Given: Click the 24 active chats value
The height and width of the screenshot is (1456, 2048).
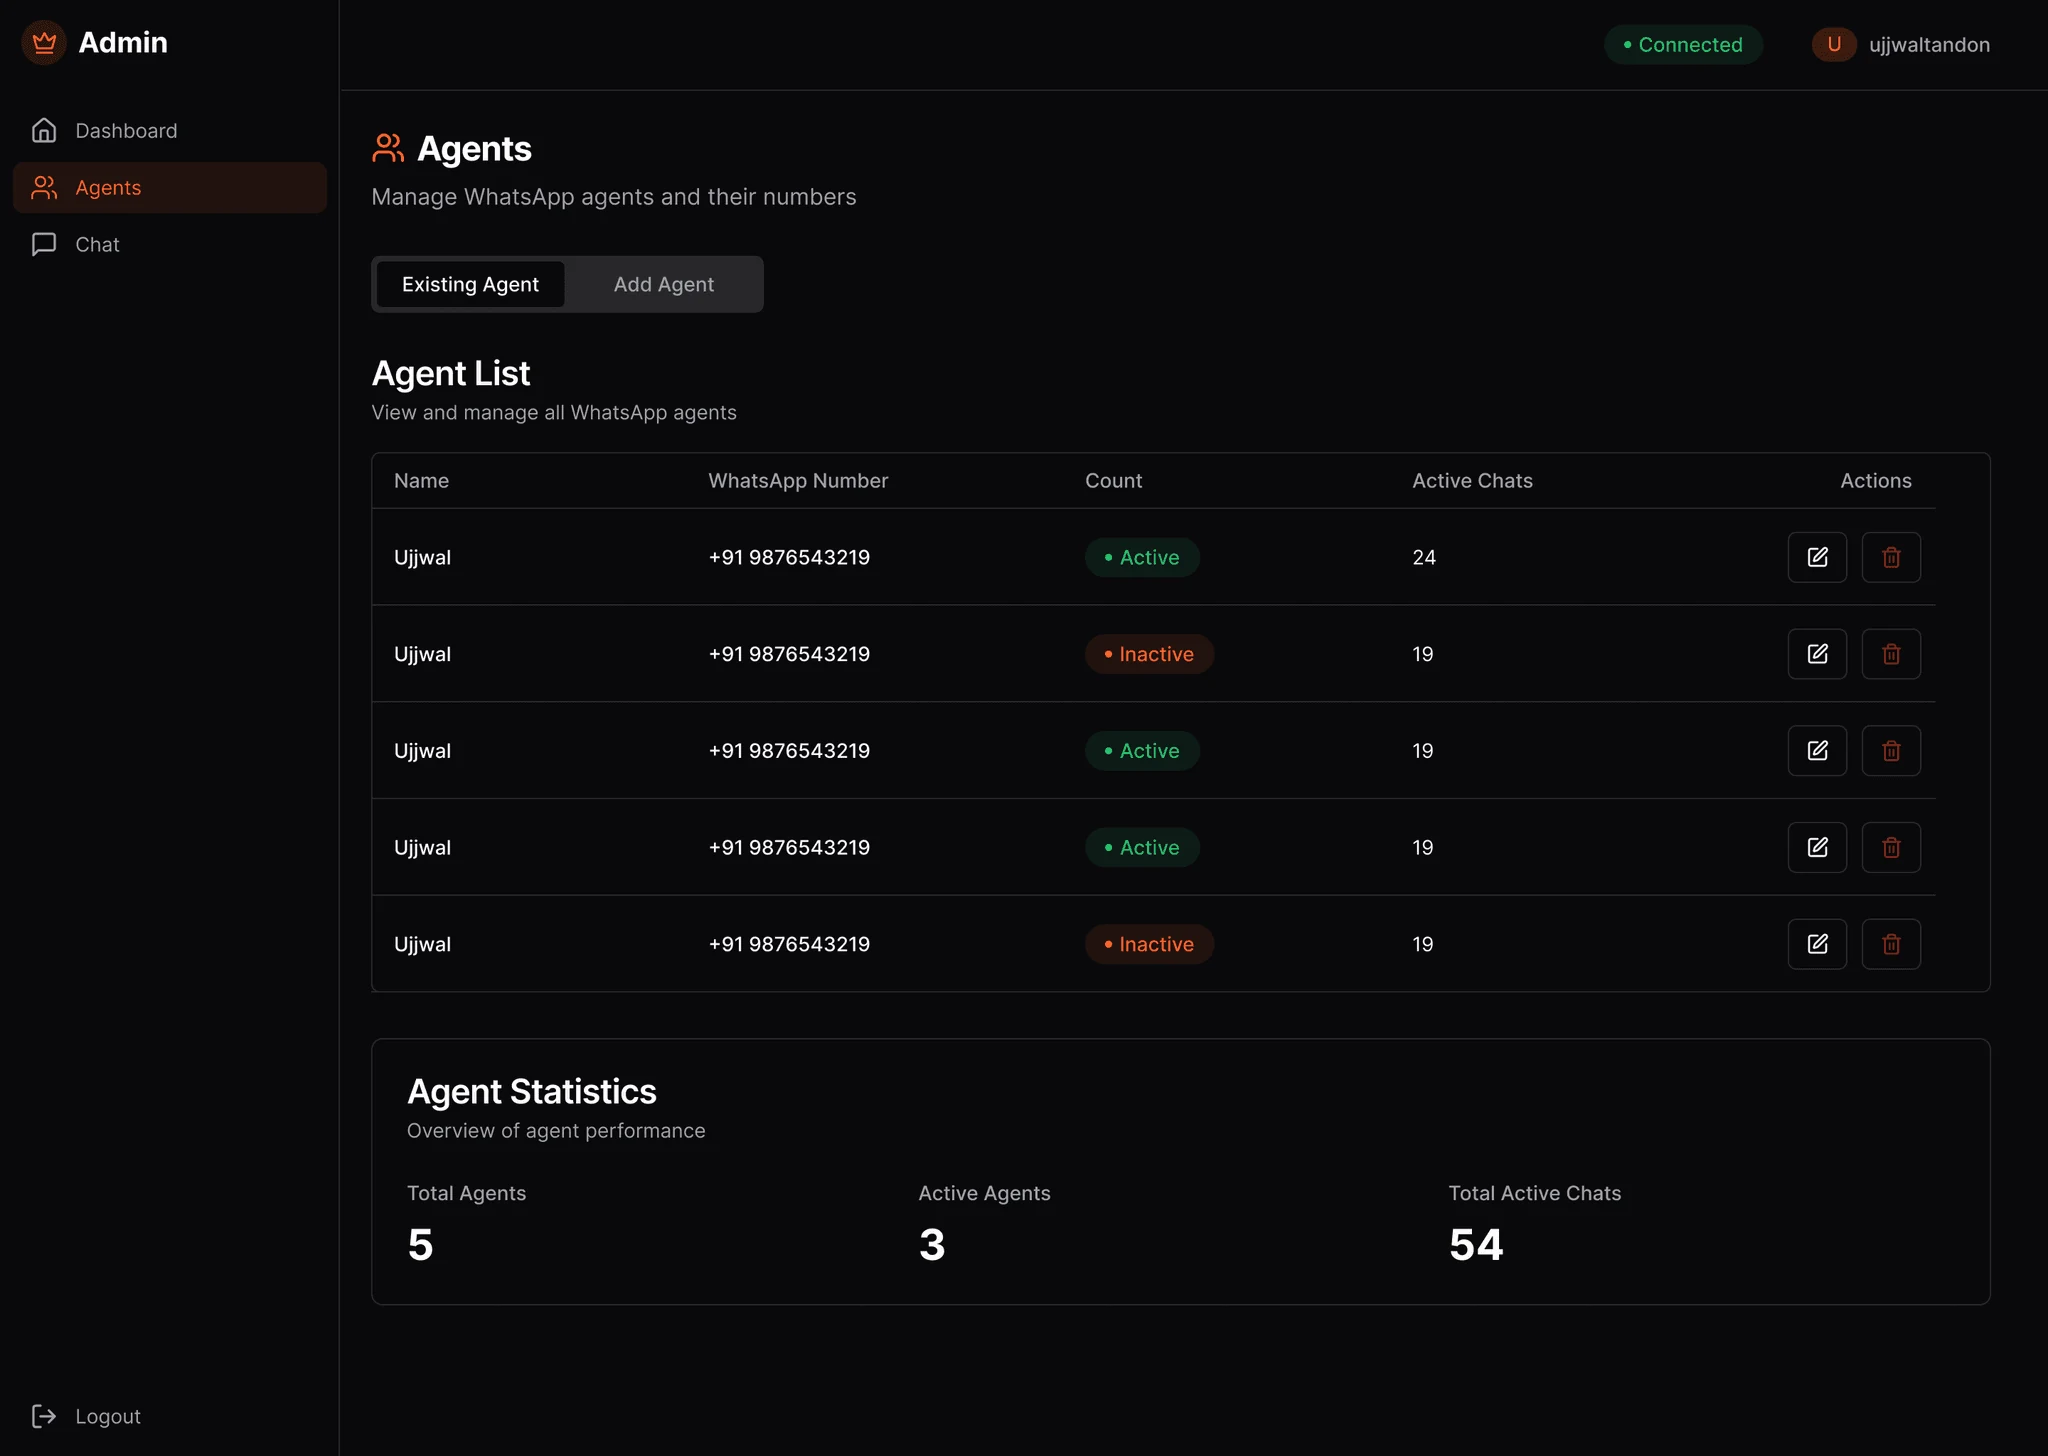Looking at the screenshot, I should 1424,557.
